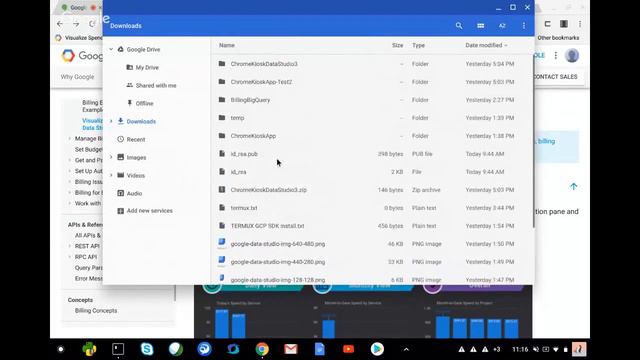Select temp folder

click(371, 118)
